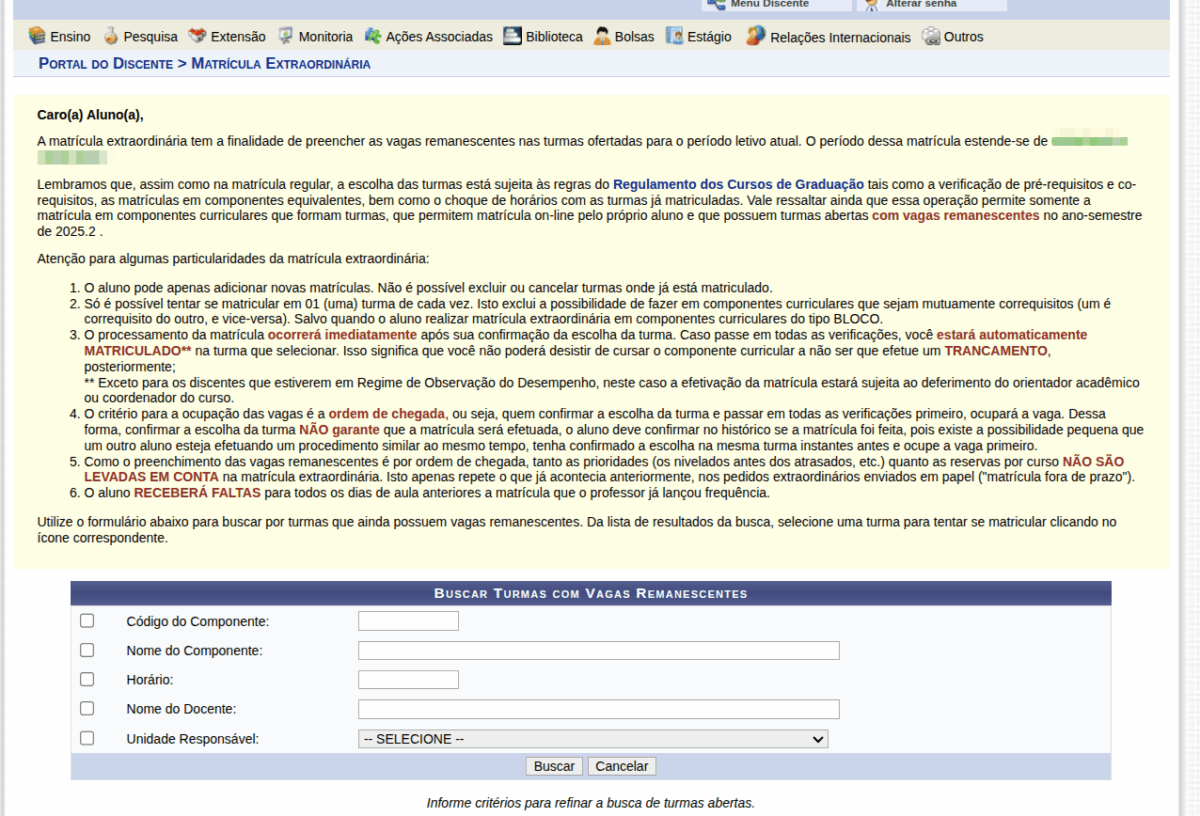Screen dimensions: 1200x816
Task: Check the Horário filter checkbox
Action: [87, 679]
